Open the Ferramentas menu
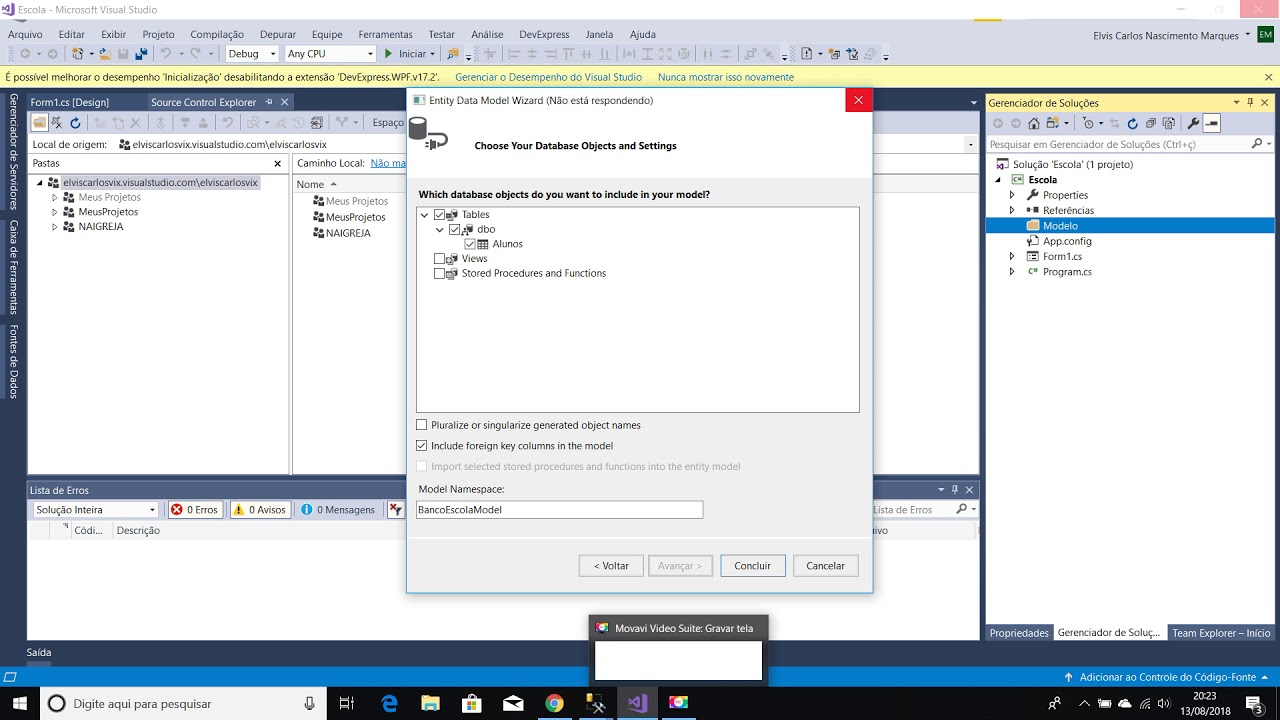 click(x=385, y=34)
